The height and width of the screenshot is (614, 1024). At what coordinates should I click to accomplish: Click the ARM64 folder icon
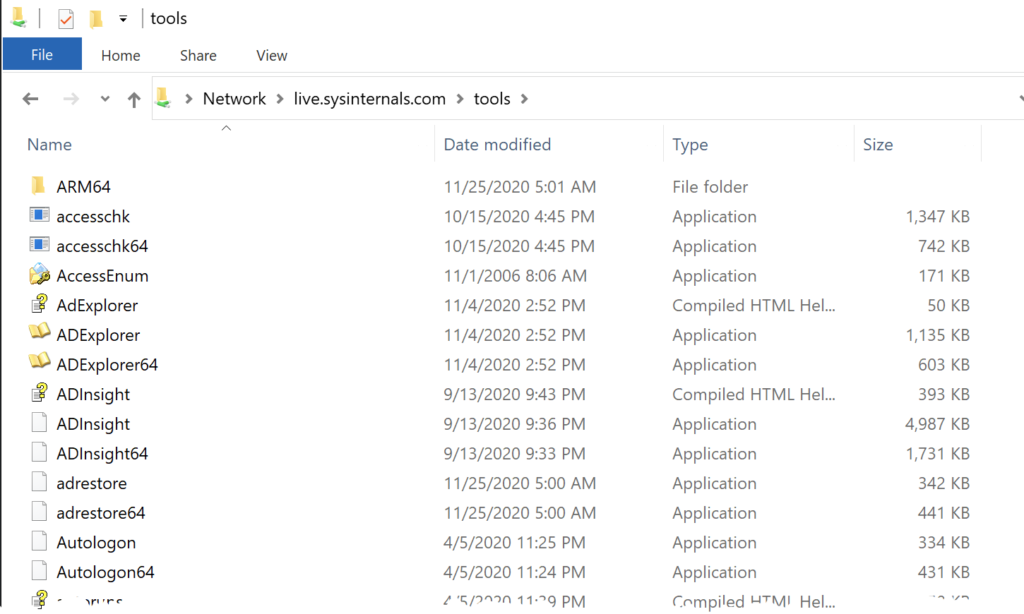(x=39, y=186)
